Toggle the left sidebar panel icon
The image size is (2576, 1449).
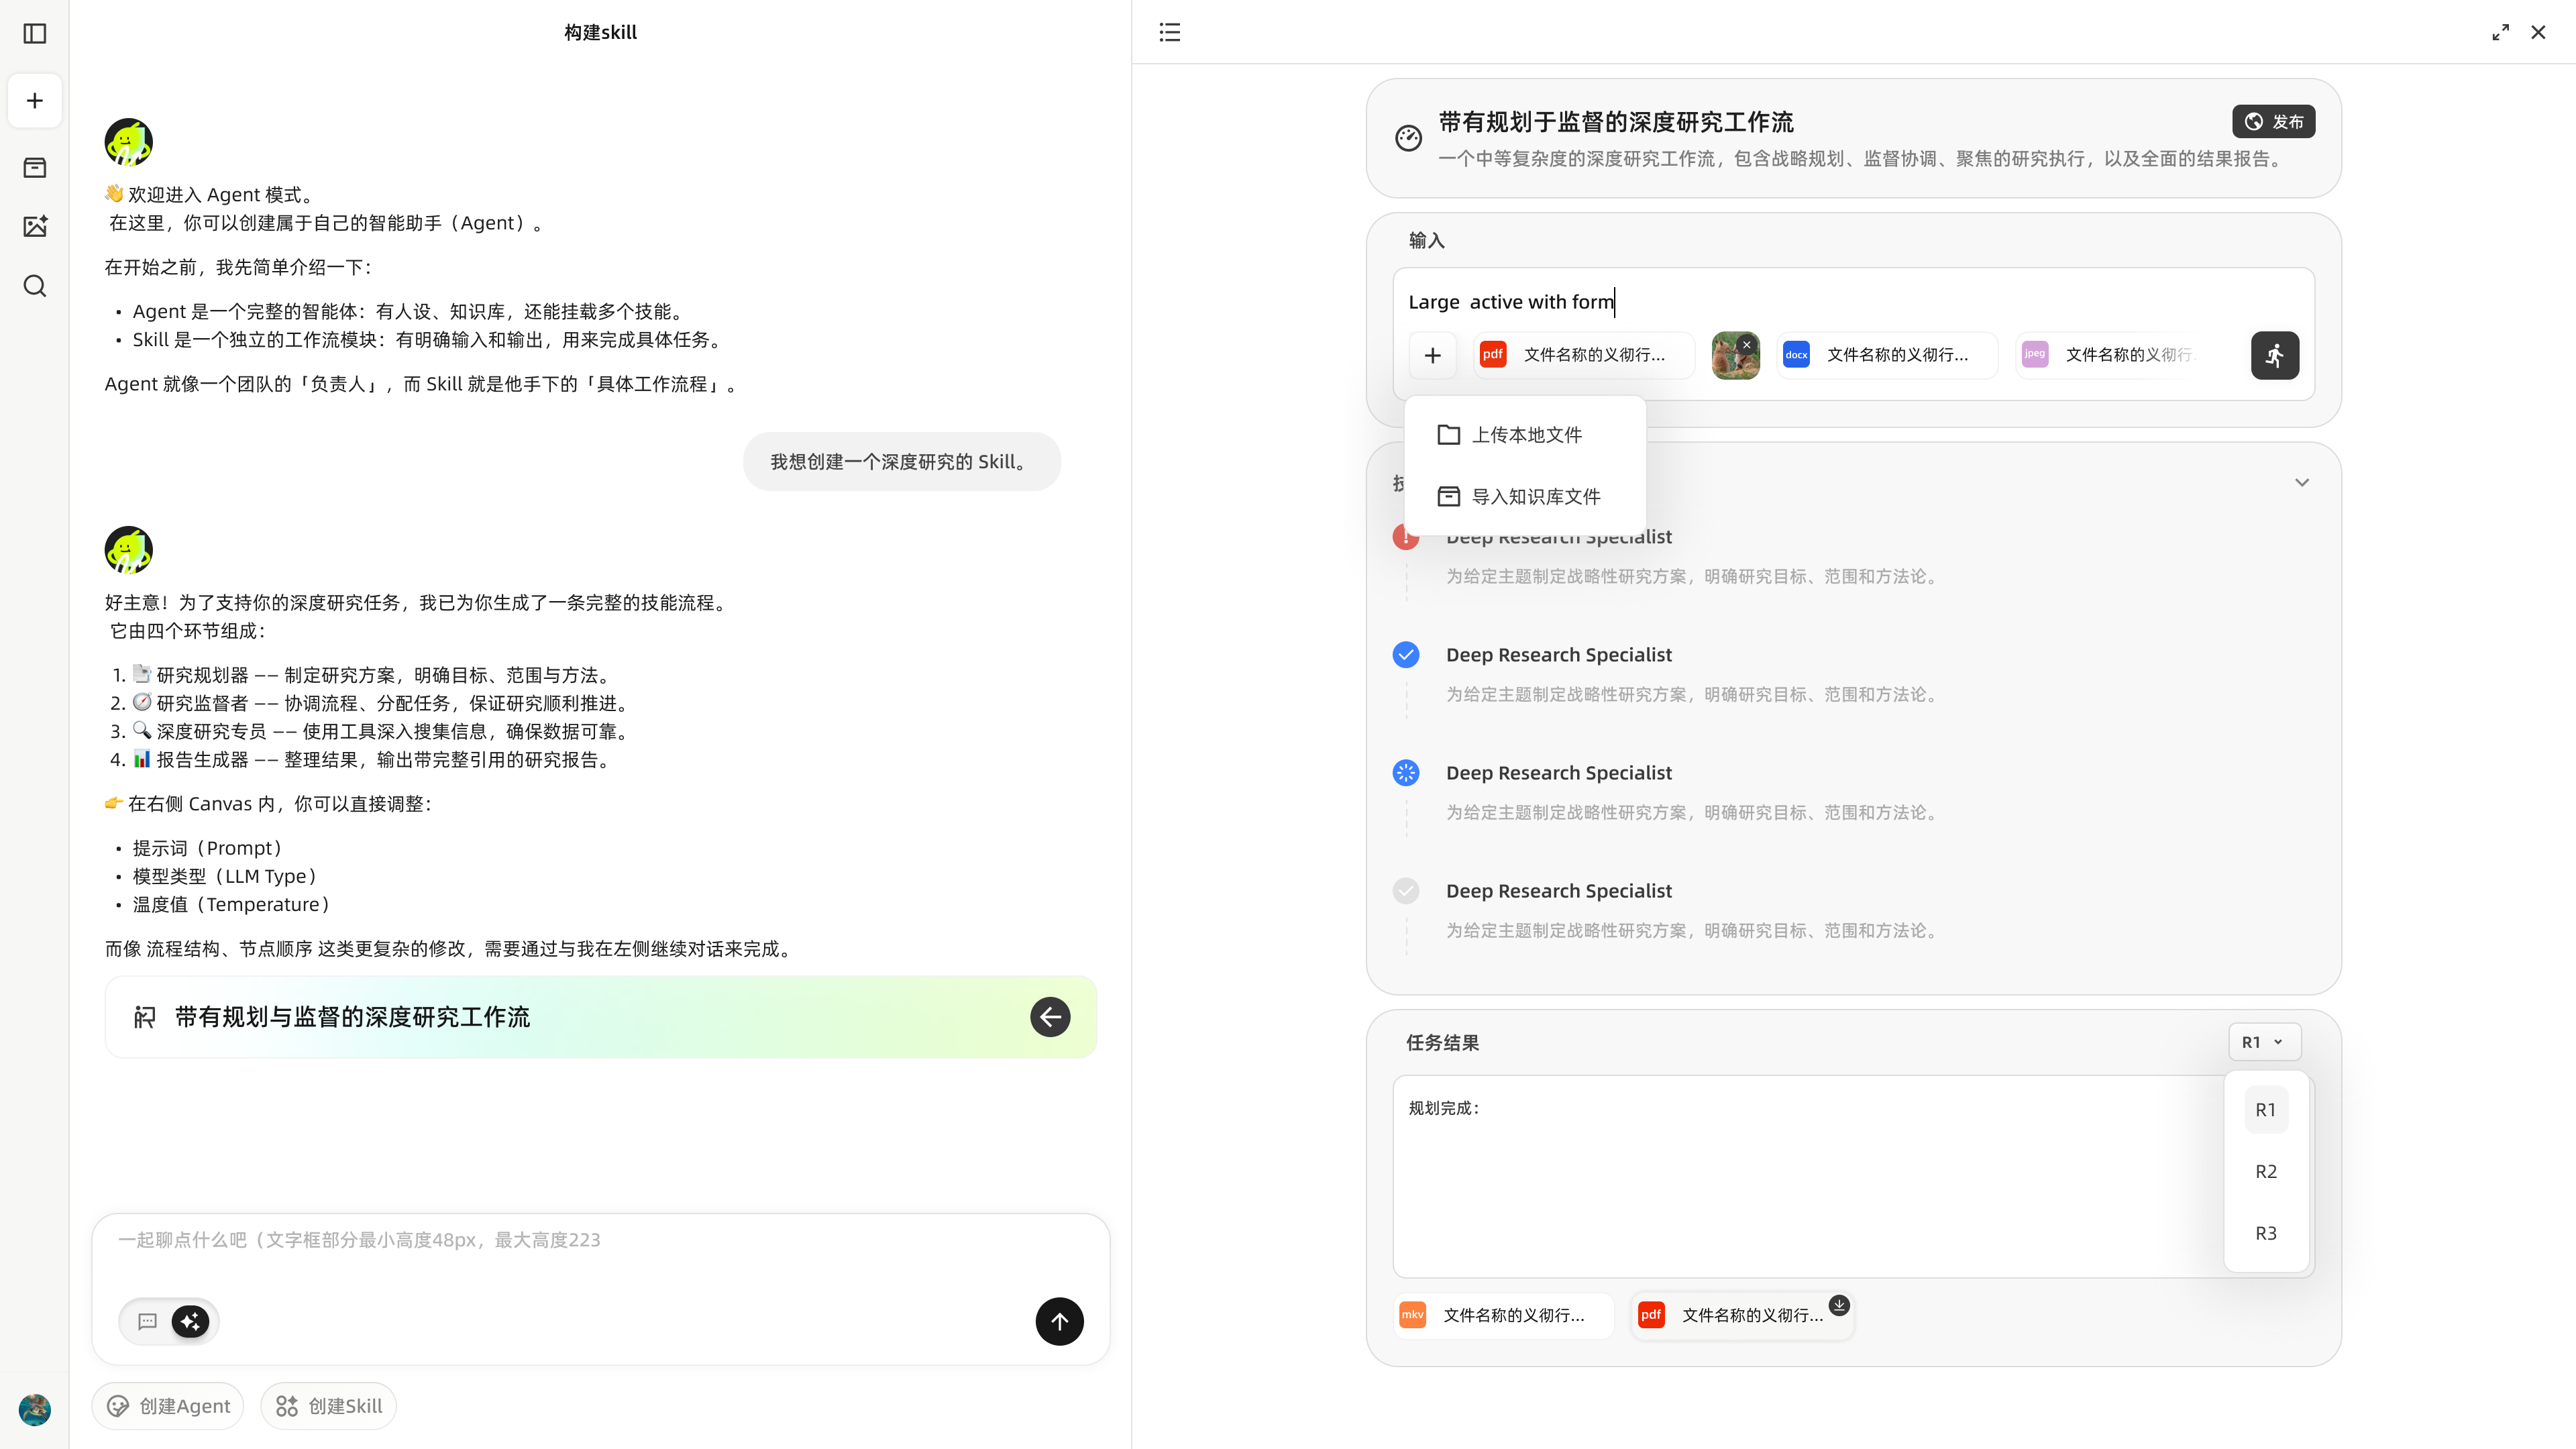(x=34, y=33)
